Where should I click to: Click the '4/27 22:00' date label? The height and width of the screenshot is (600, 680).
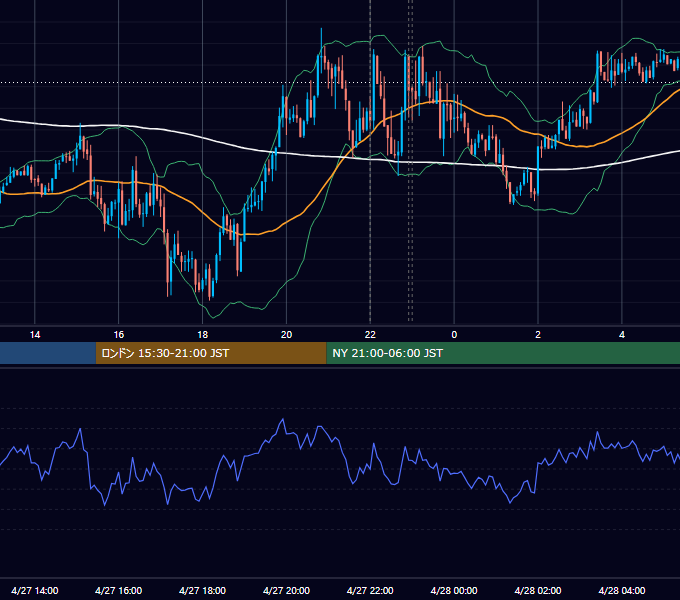coord(370,590)
